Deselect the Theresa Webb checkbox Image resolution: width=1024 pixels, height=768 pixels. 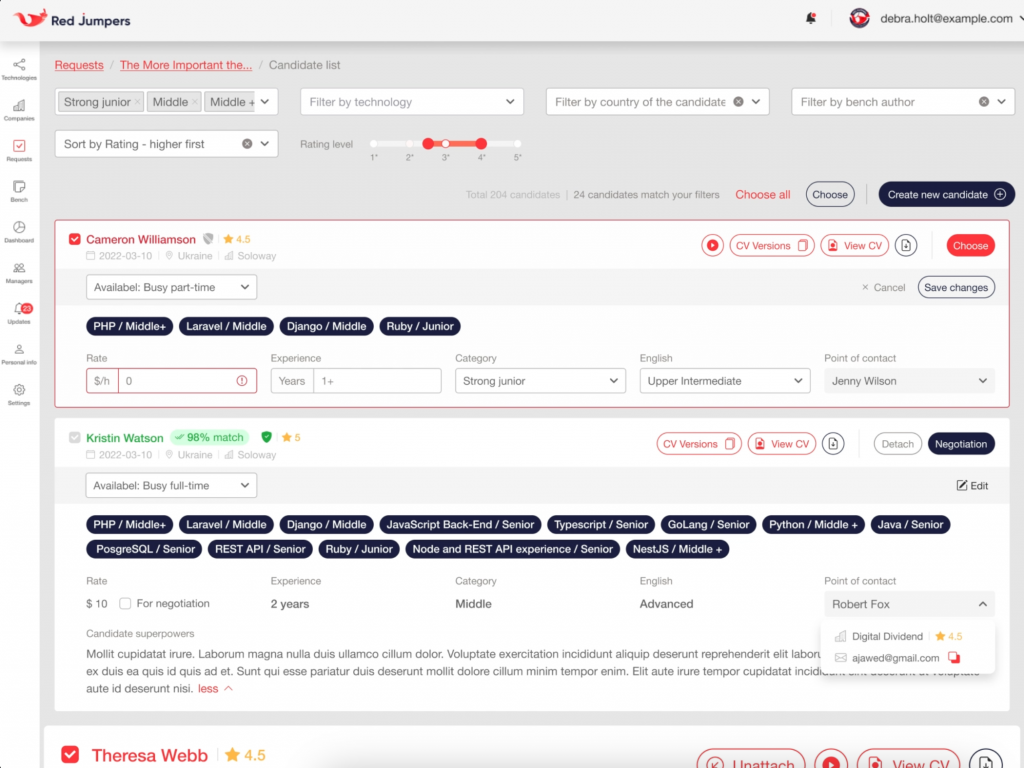(70, 755)
